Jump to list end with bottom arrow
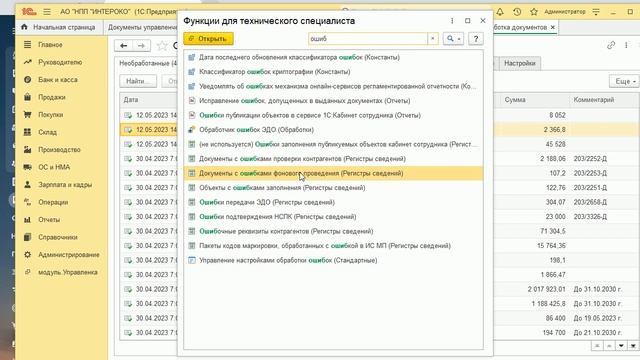 (x=633, y=346)
